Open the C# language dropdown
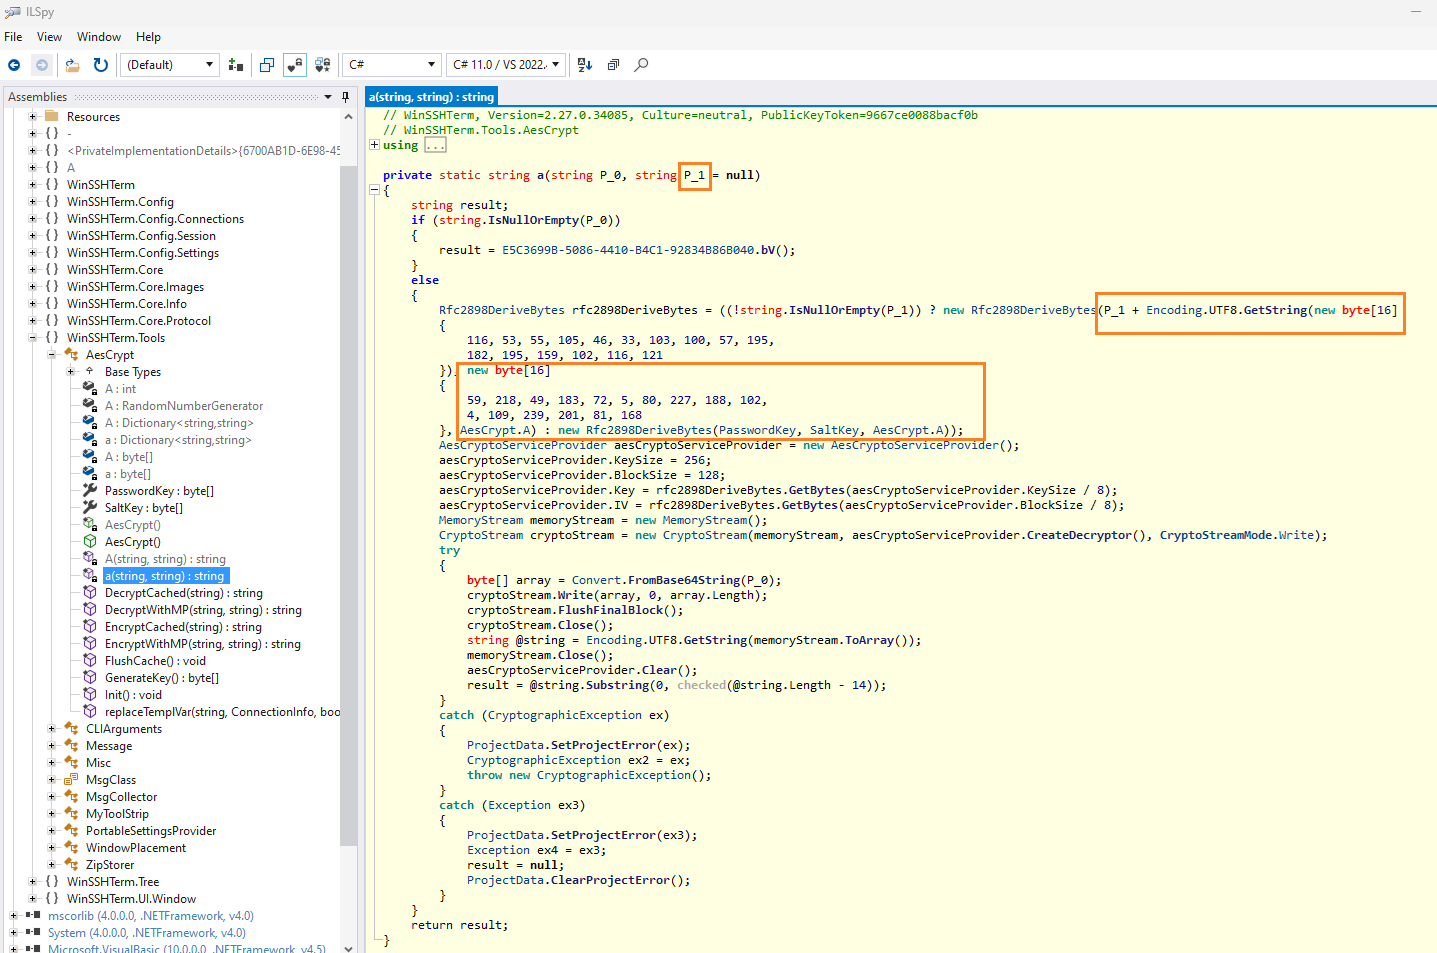The width and height of the screenshot is (1437, 953). pos(392,65)
